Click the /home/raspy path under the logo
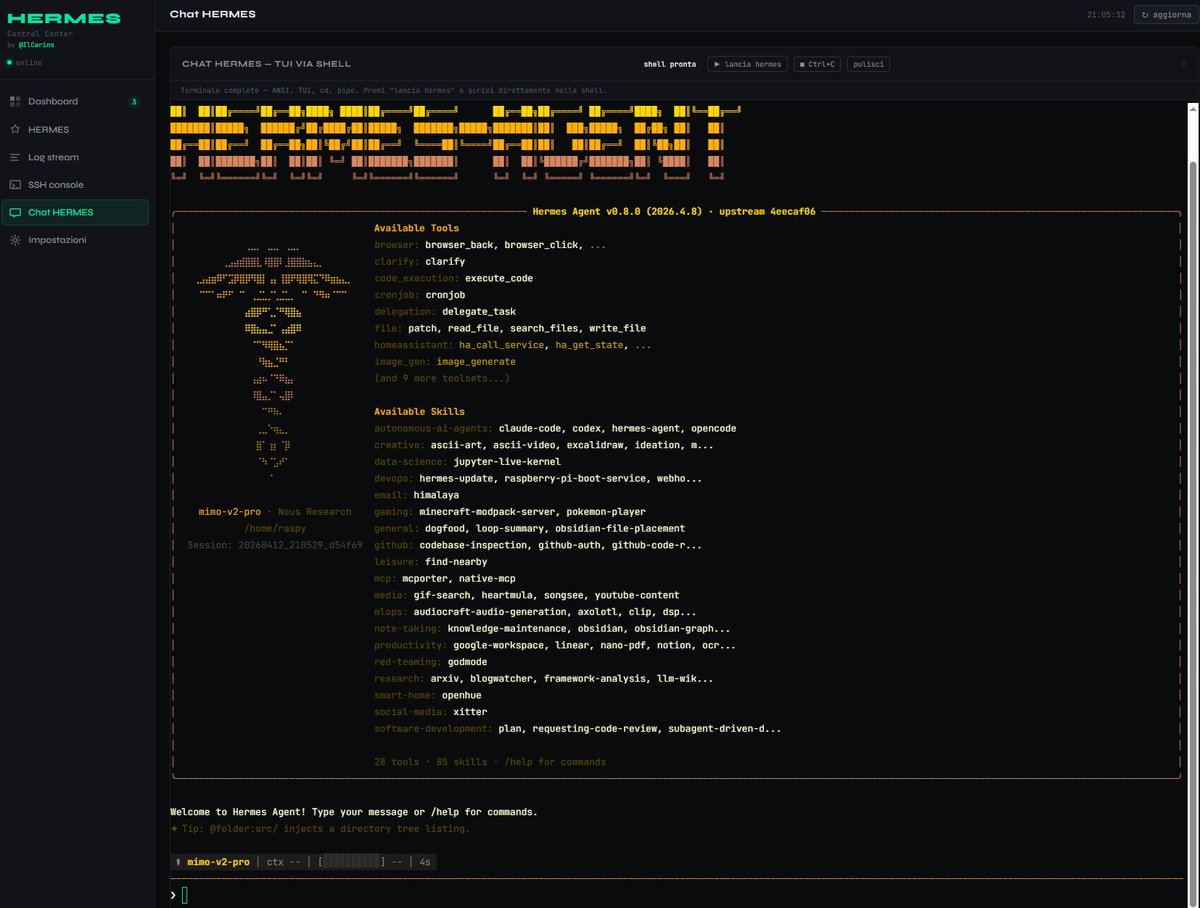The width and height of the screenshot is (1200, 908). (275, 528)
